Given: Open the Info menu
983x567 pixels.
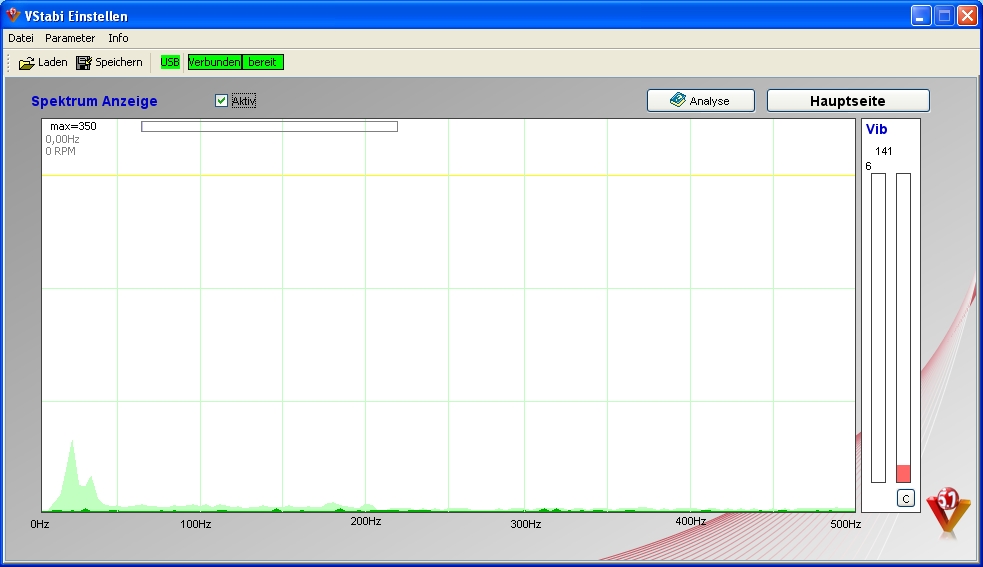Looking at the screenshot, I should 118,38.
